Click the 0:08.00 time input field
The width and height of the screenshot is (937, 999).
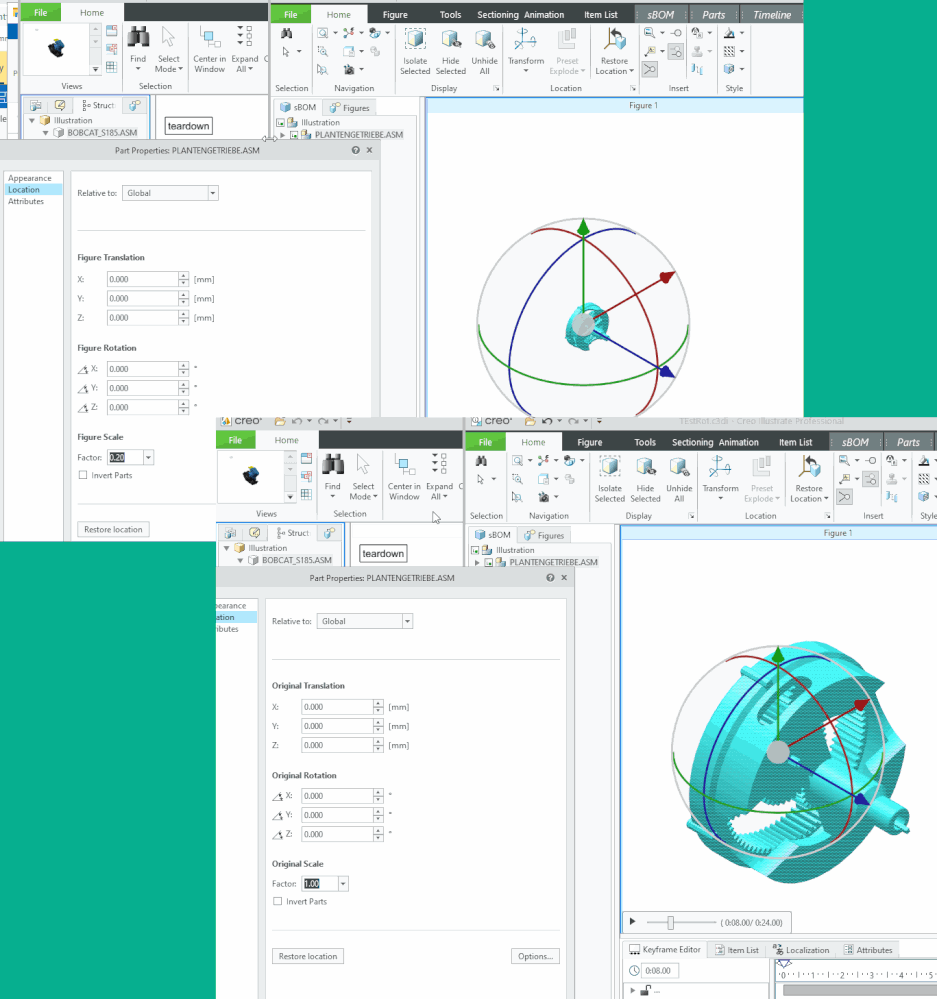pyautogui.click(x=661, y=971)
